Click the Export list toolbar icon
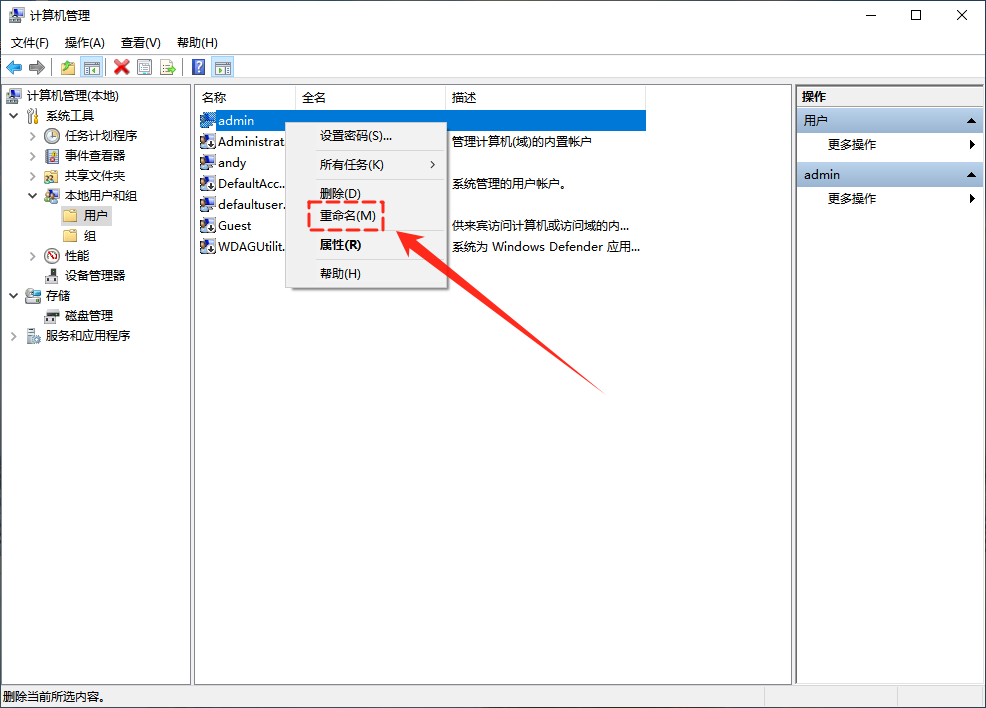986x708 pixels. coord(168,67)
